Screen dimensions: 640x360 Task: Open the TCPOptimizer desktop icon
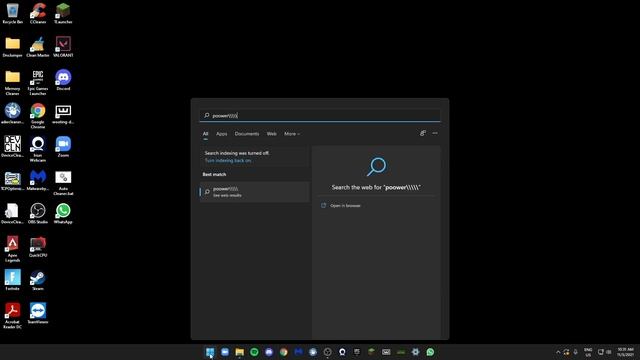pos(12,180)
